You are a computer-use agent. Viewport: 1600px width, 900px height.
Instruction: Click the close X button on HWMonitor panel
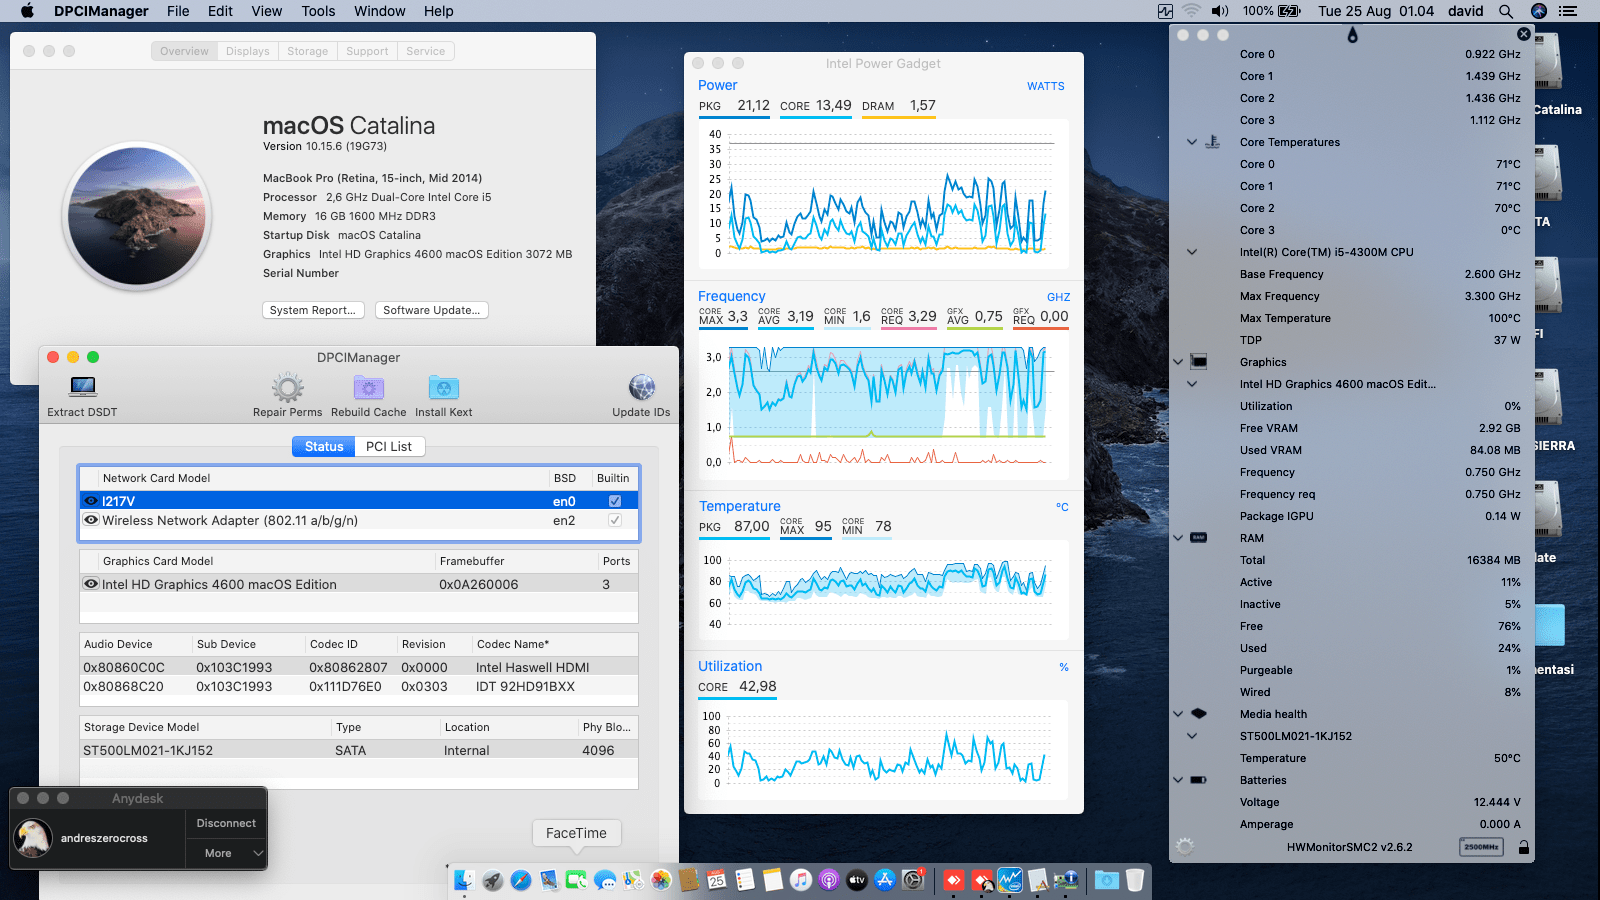tap(1524, 34)
